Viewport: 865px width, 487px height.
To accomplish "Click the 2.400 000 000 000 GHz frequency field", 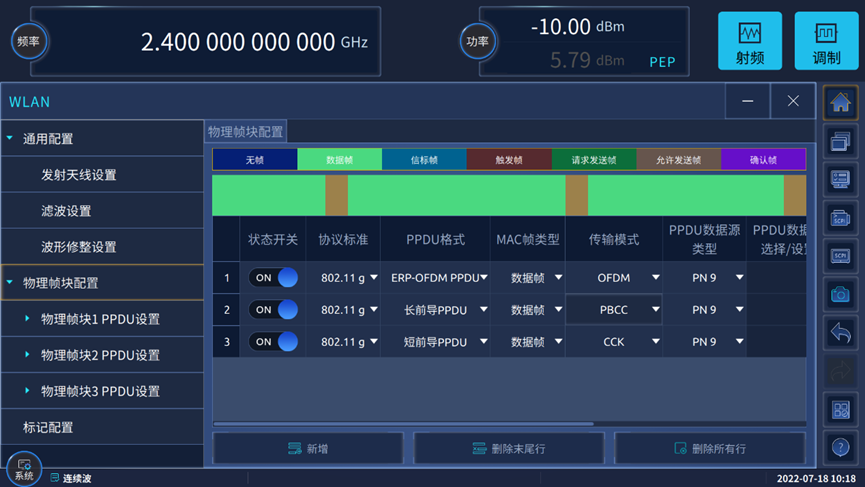I will coord(205,41).
